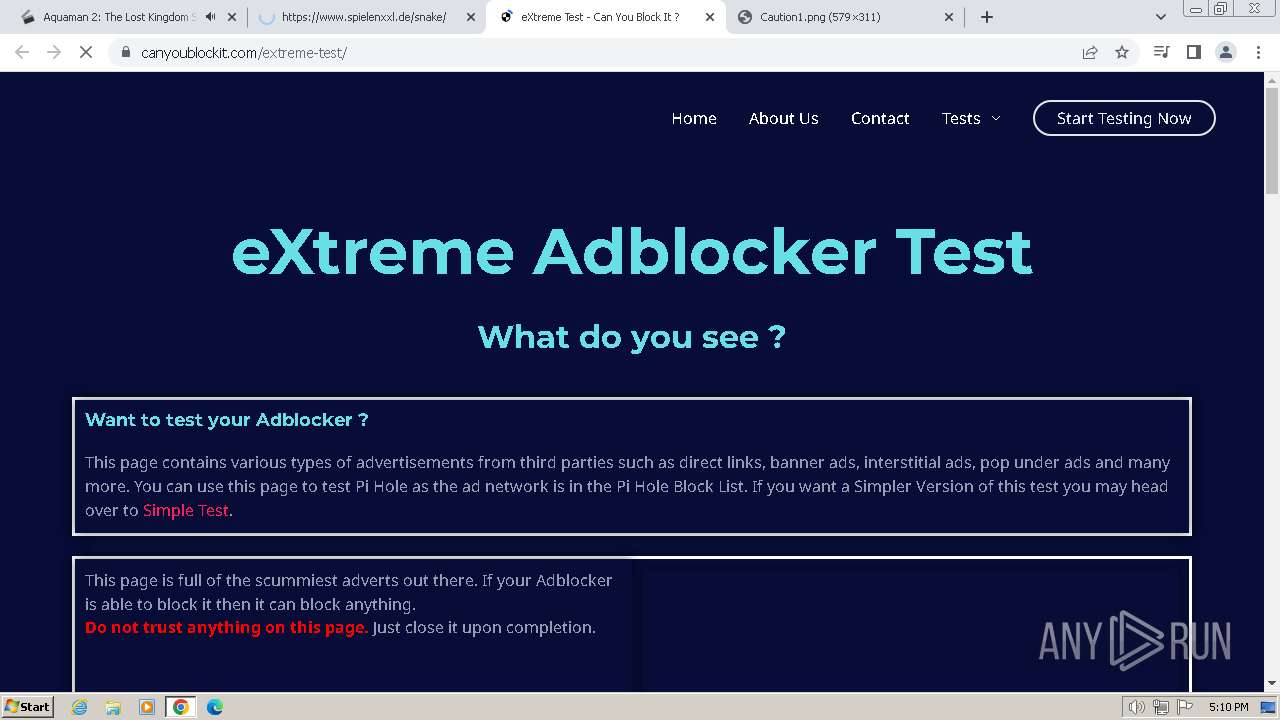
Task: Go forward to next page
Action: click(54, 52)
